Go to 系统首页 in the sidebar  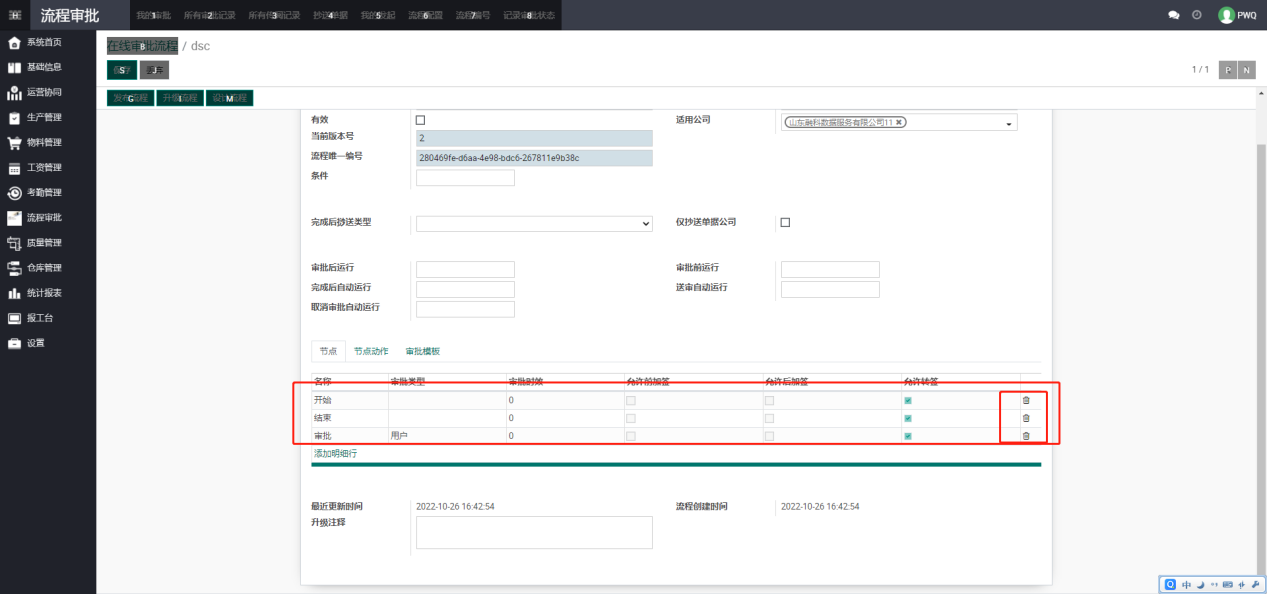(43, 42)
